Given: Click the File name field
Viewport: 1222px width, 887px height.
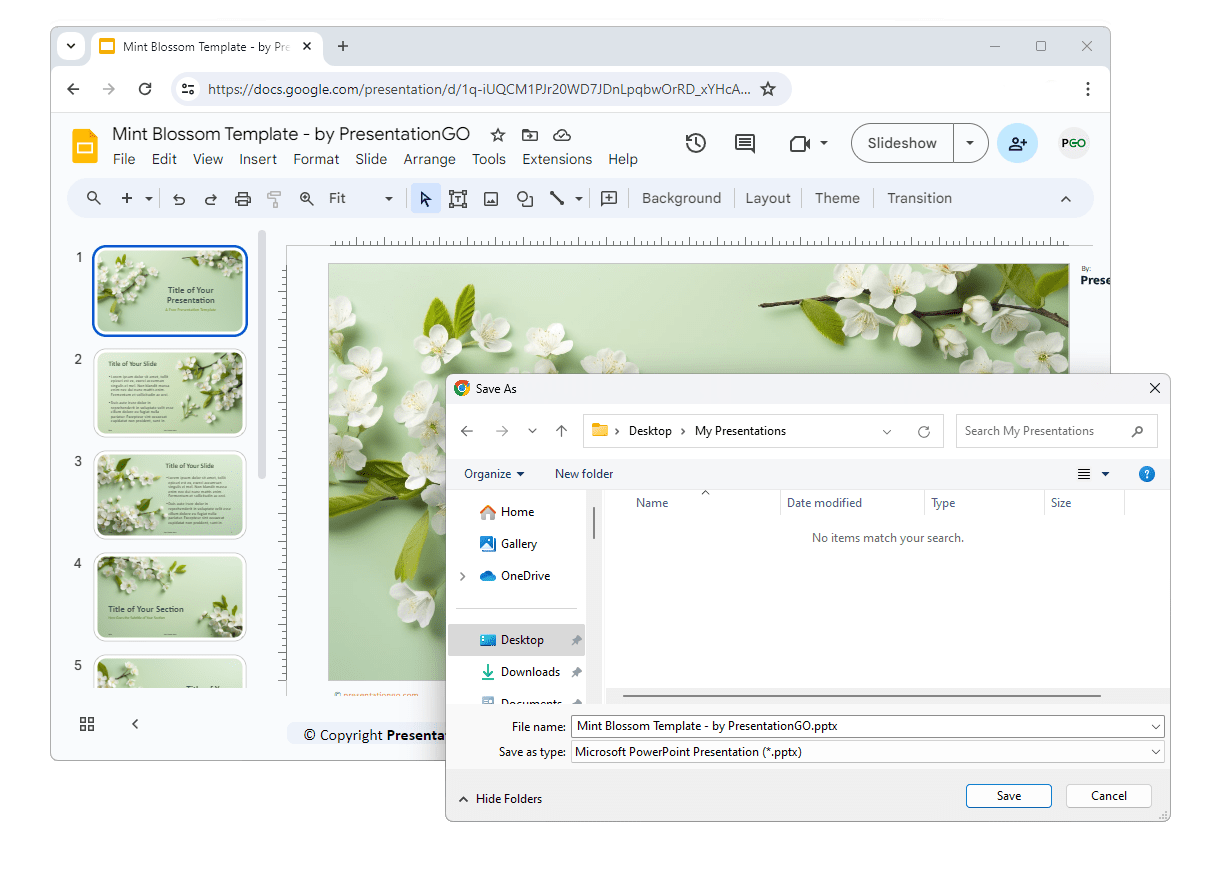Looking at the screenshot, I should [x=867, y=726].
